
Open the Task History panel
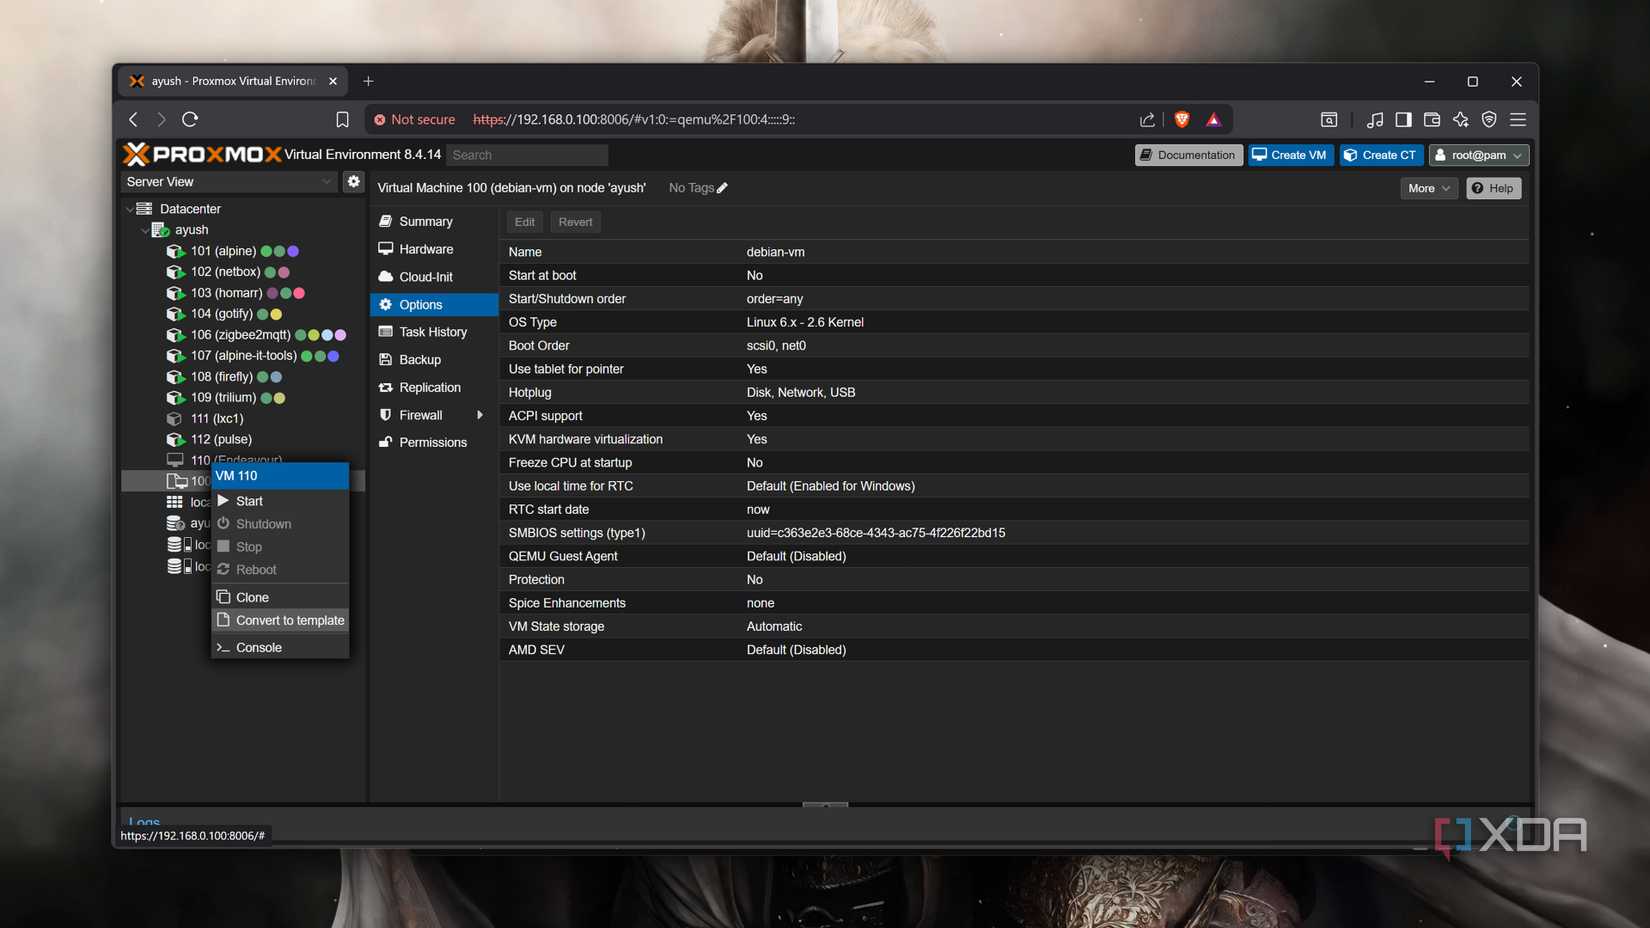click(432, 331)
